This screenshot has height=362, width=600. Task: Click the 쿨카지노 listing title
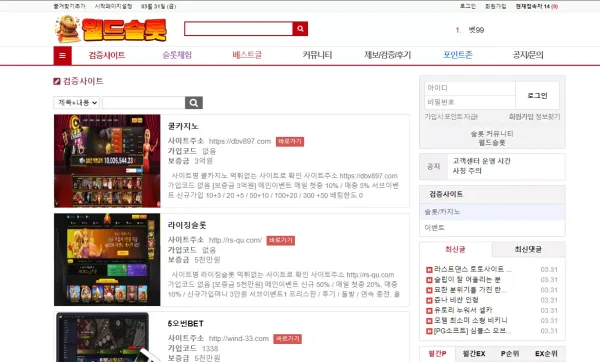(x=183, y=126)
